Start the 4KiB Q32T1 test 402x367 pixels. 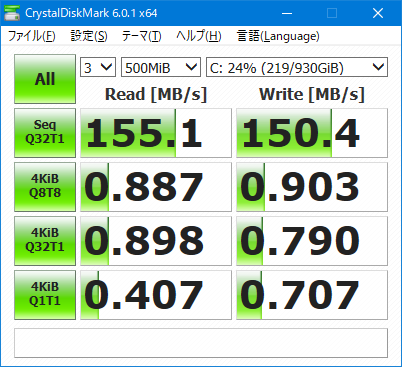45,241
